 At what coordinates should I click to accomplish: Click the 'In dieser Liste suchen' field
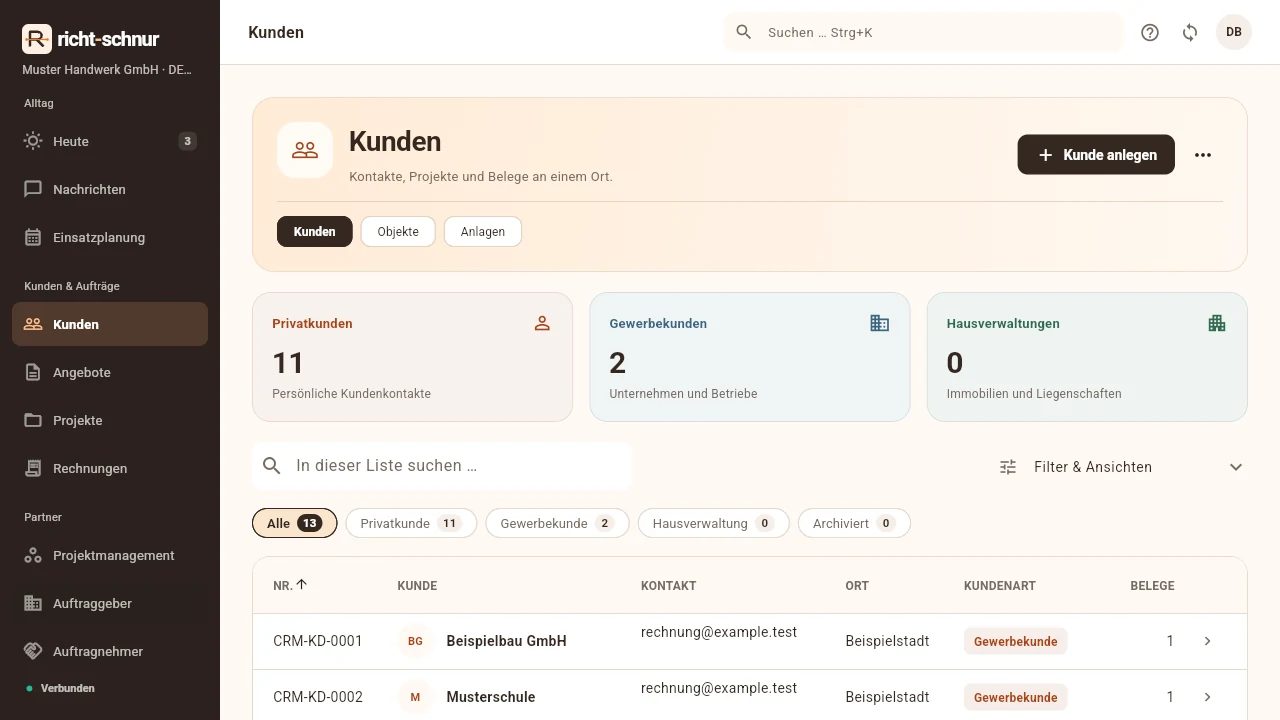(443, 466)
